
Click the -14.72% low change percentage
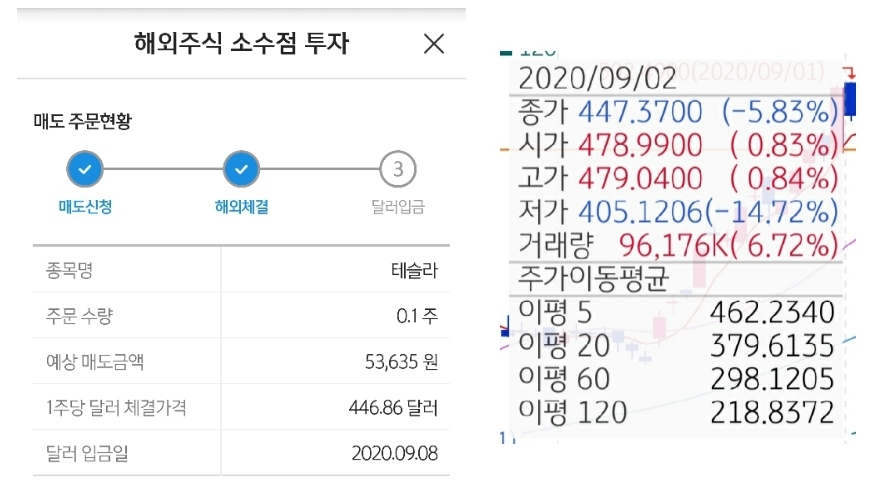pyautogui.click(x=772, y=211)
